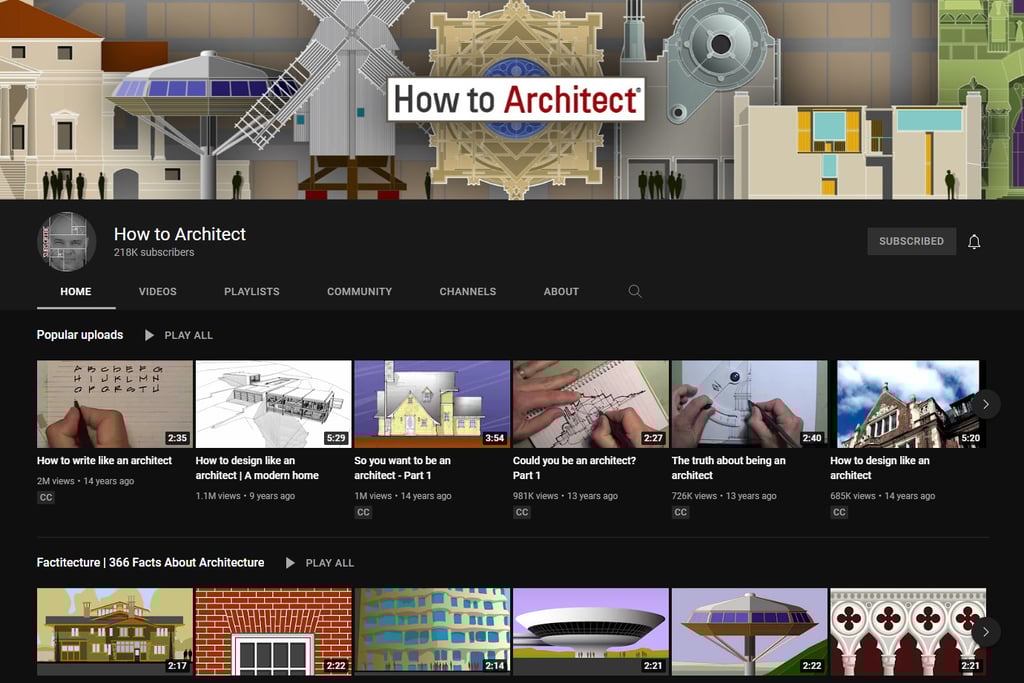The width and height of the screenshot is (1024, 683).
Task: Click How to Architect channel name
Action: coord(180,234)
